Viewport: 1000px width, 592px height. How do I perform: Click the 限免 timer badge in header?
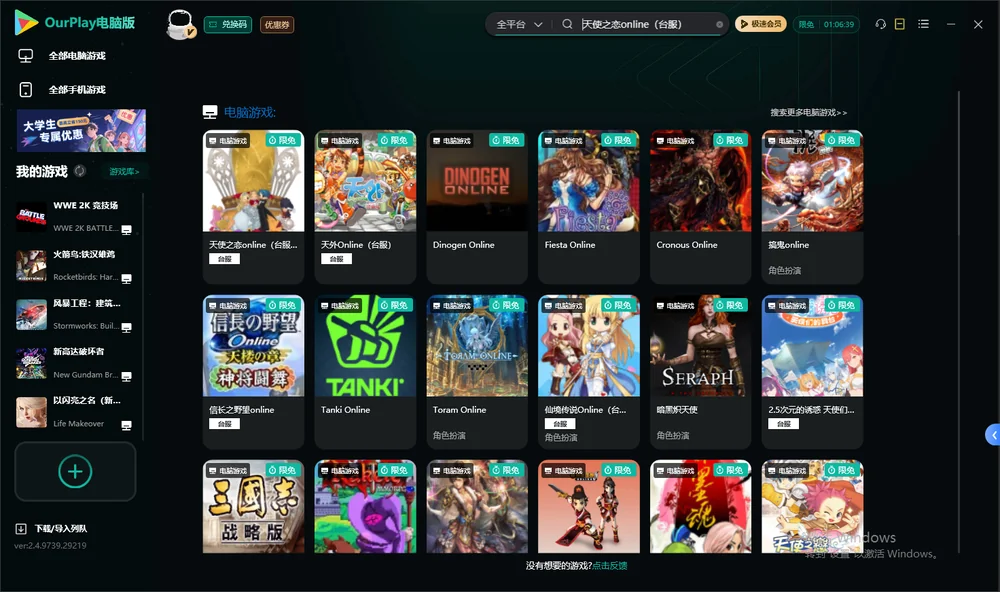pyautogui.click(x=826, y=24)
